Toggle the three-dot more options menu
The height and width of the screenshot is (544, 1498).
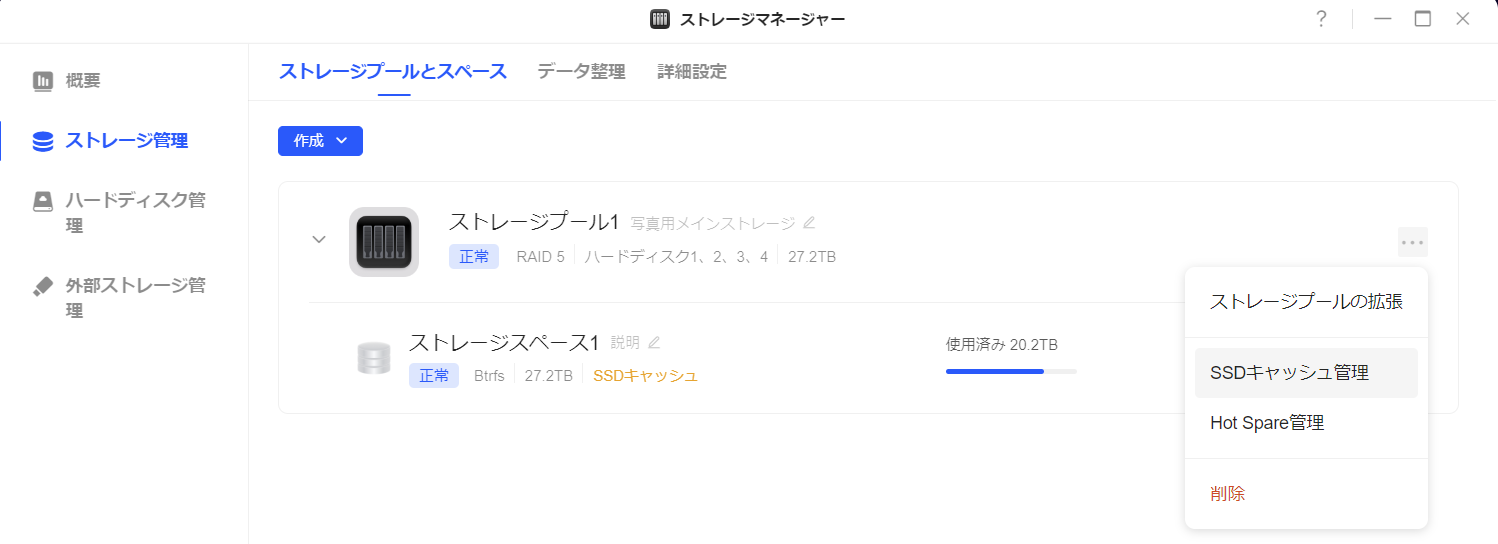click(1412, 242)
